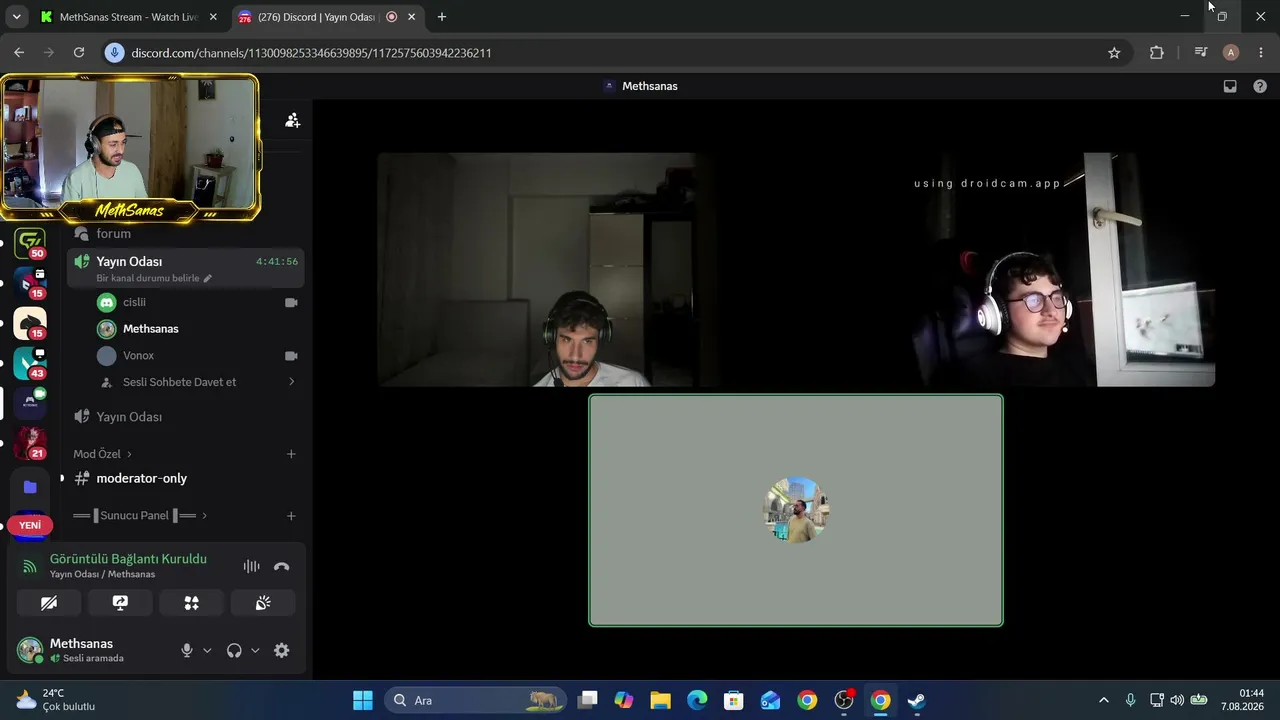Invite members with the add-person icon
1280x720 pixels.
coord(292,120)
